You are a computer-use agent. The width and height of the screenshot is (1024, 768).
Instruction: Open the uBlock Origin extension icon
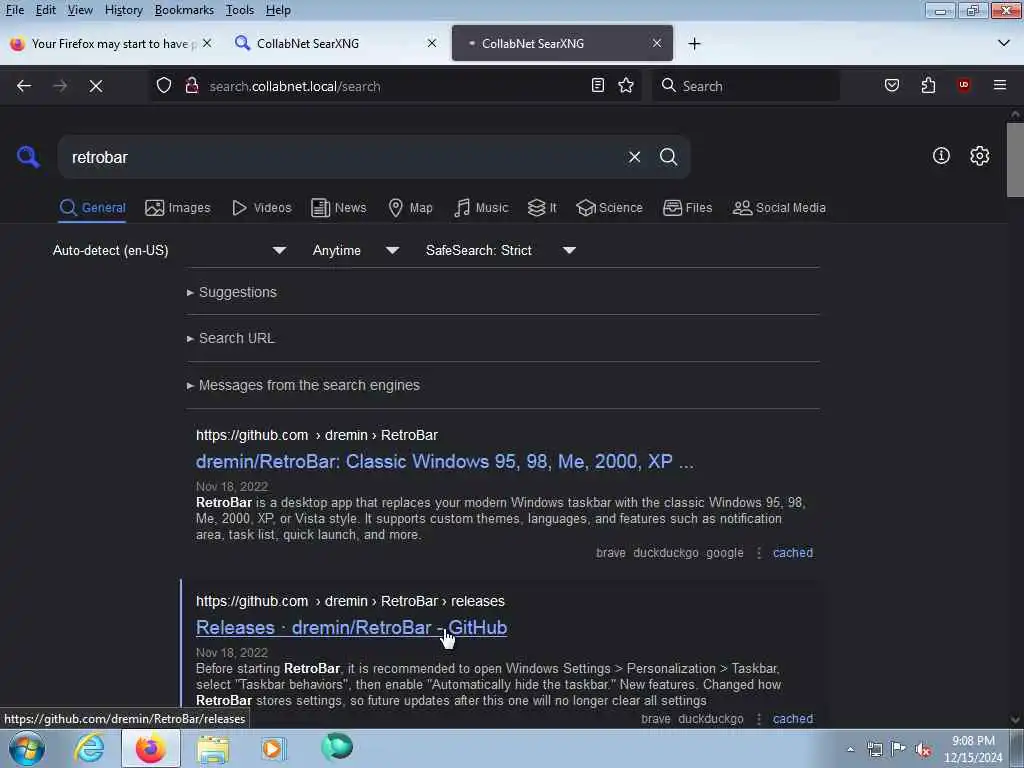click(963, 86)
